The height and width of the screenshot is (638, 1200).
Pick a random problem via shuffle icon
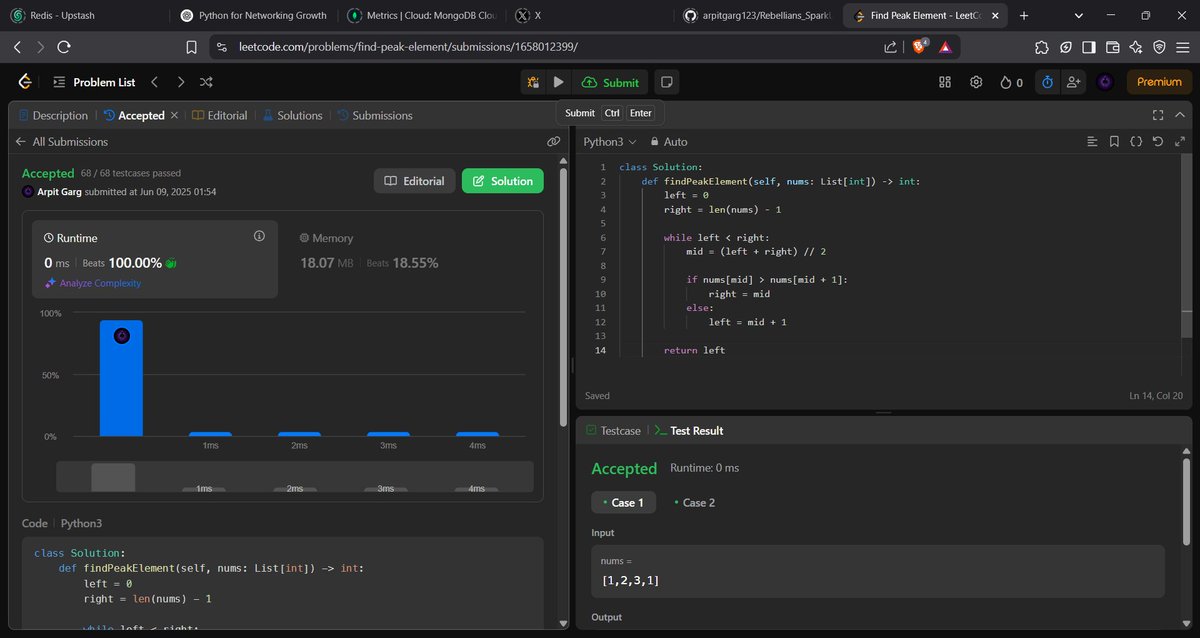click(206, 82)
